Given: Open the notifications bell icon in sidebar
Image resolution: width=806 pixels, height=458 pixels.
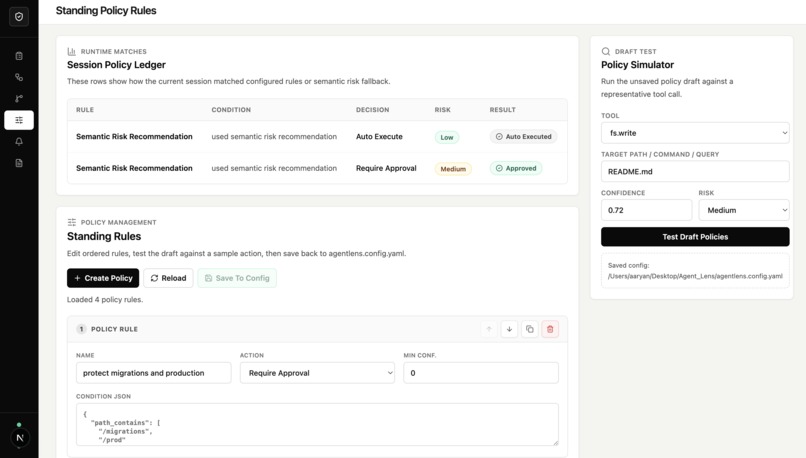Looking at the screenshot, I should [x=19, y=141].
